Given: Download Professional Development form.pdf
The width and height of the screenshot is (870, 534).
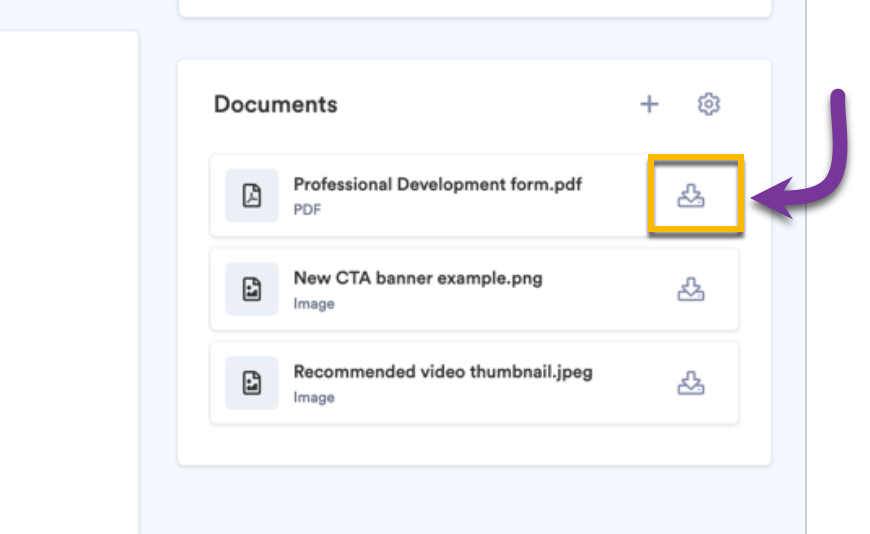Looking at the screenshot, I should pos(691,196).
